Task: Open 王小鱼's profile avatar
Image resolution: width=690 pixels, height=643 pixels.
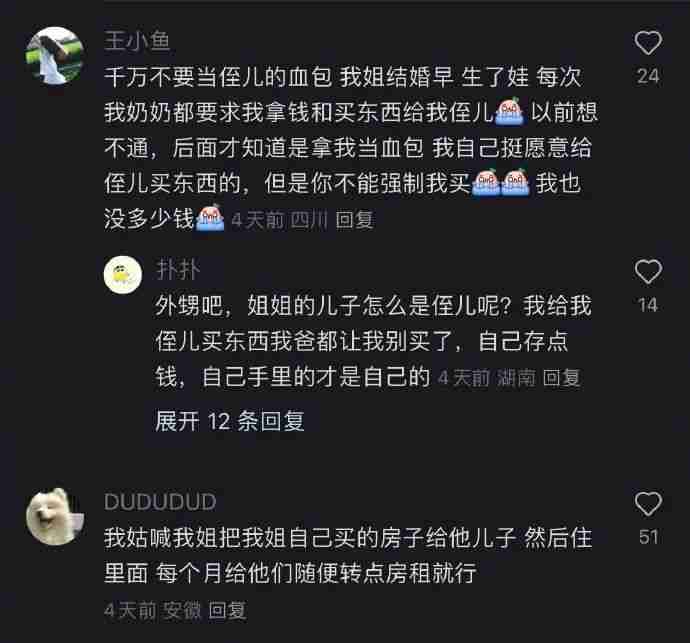Action: 54,55
